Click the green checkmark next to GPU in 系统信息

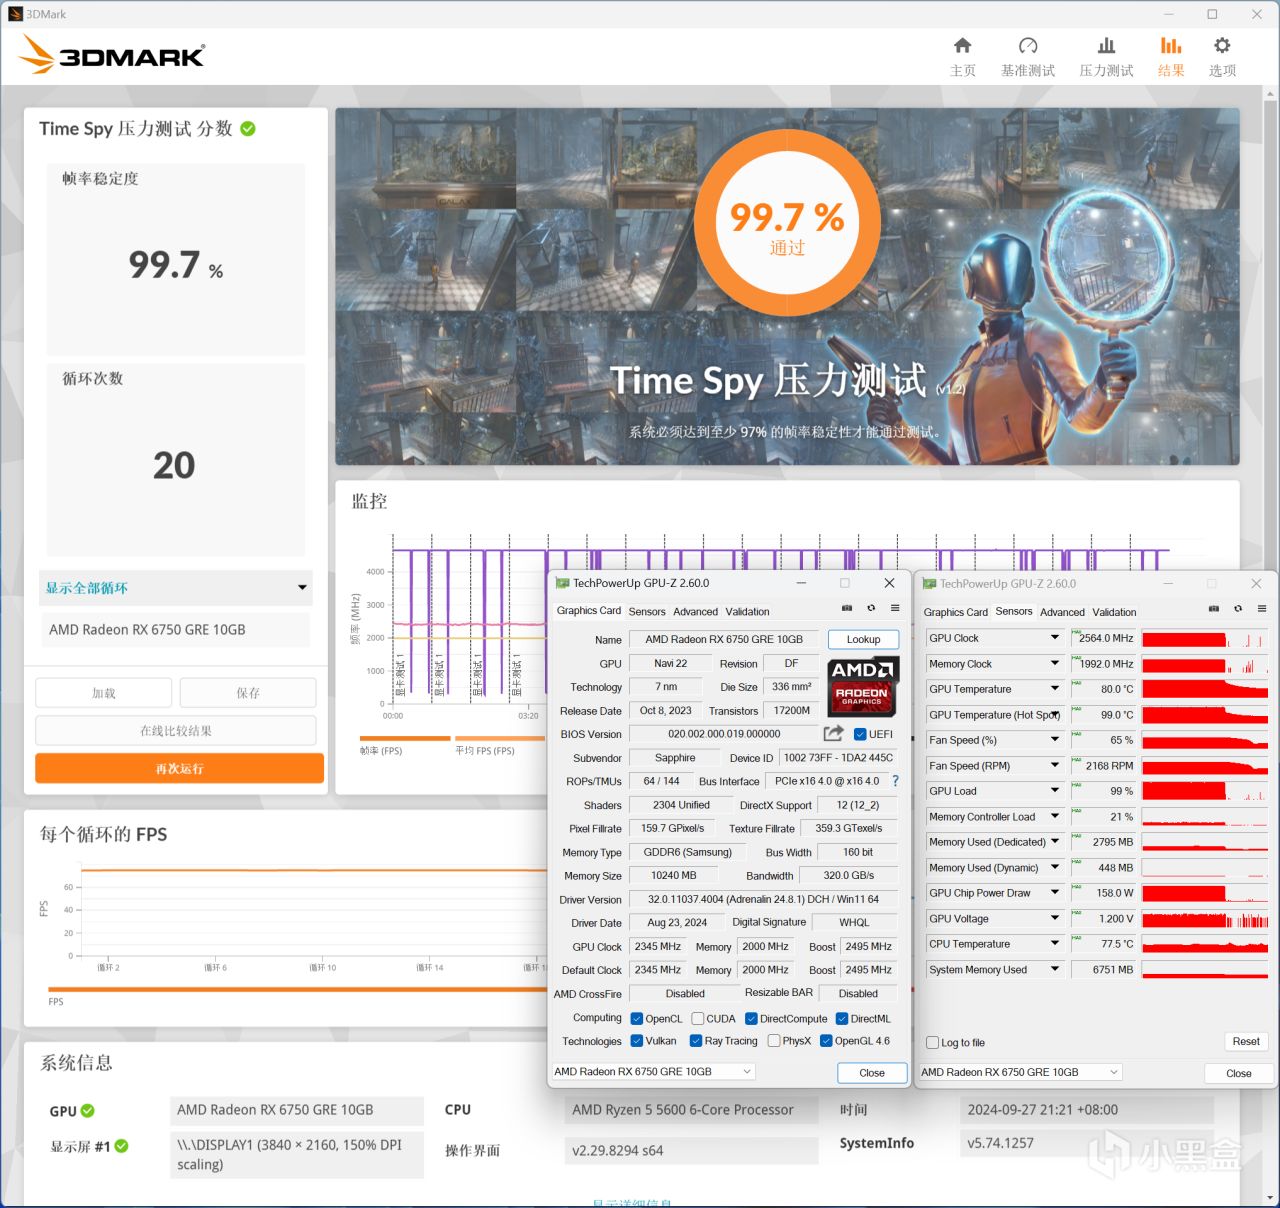tap(88, 1111)
